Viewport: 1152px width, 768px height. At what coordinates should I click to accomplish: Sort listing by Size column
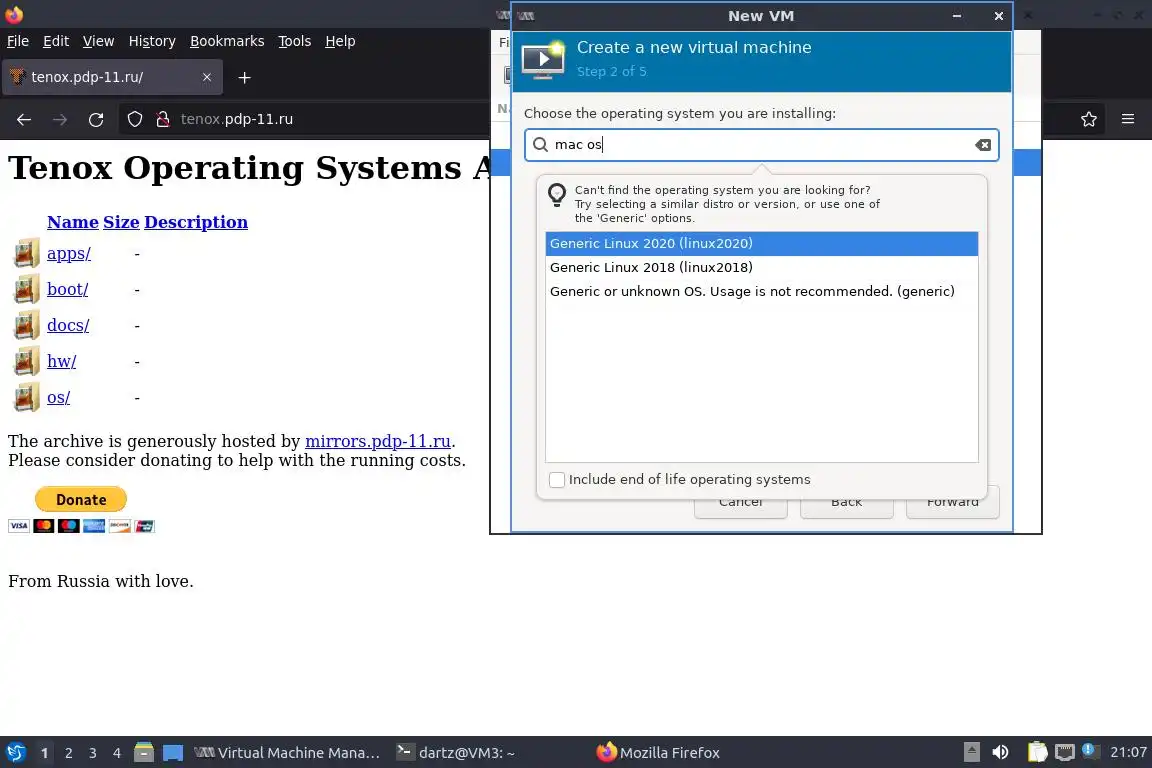coord(121,222)
